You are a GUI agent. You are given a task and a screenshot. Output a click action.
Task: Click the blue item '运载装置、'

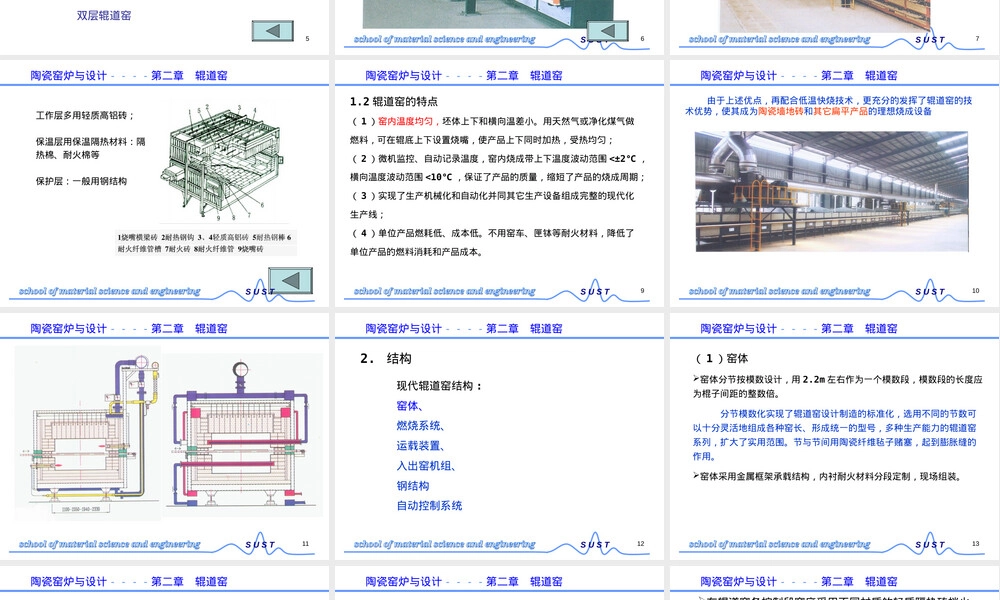pyautogui.click(x=421, y=446)
